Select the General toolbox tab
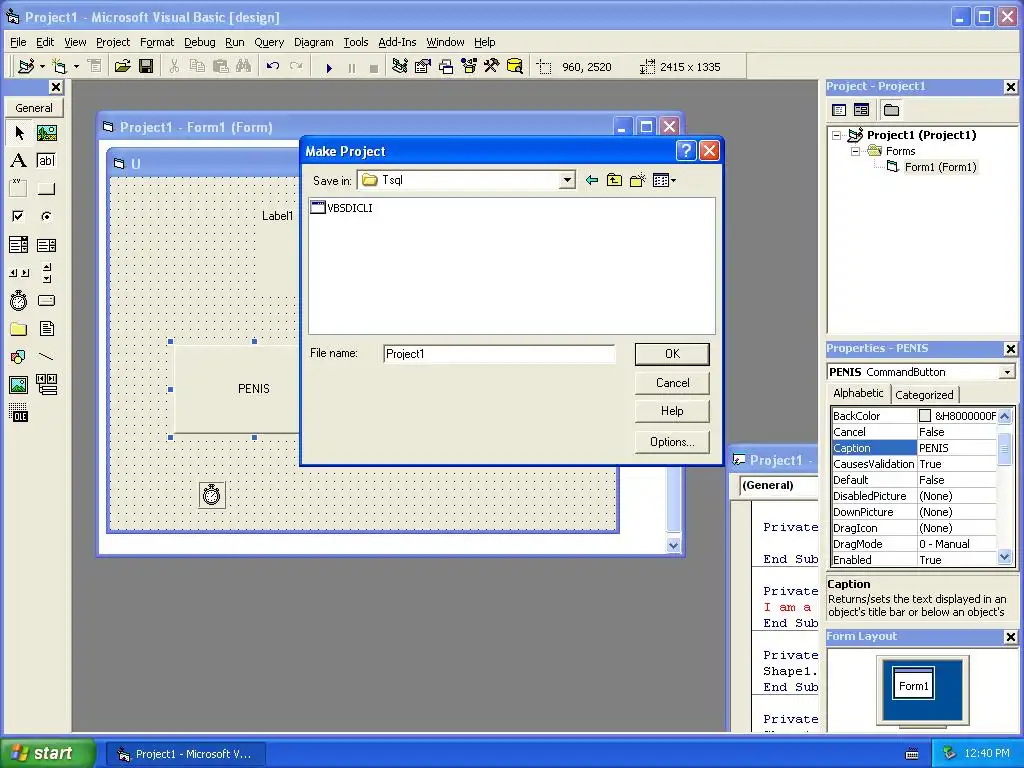Viewport: 1024px width, 768px height. click(x=34, y=108)
